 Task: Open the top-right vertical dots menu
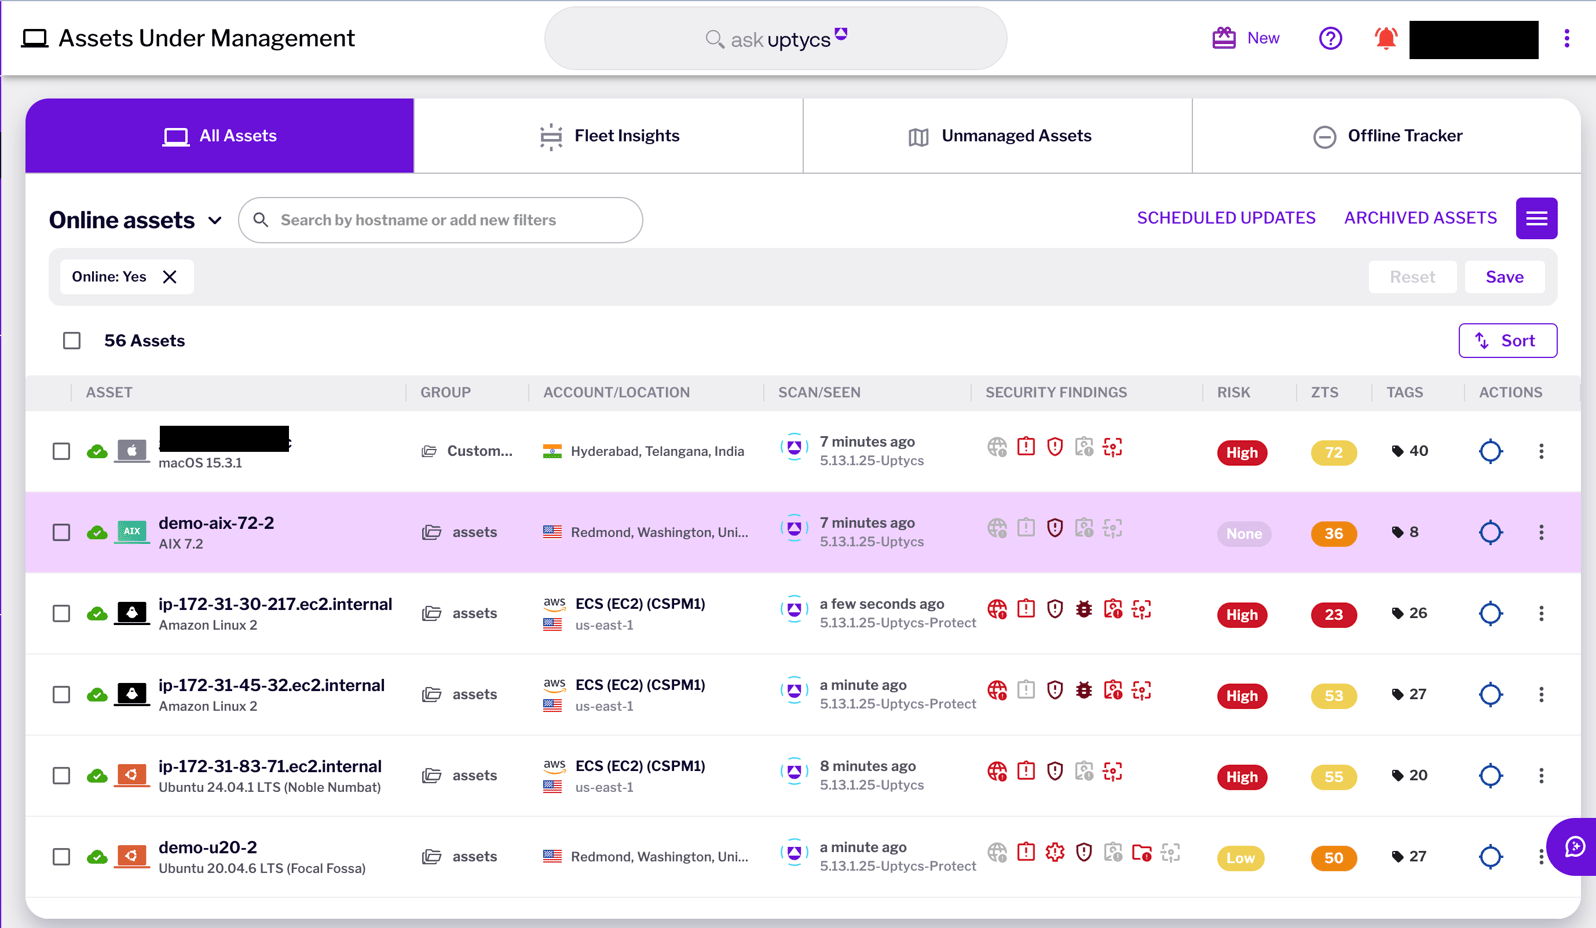[x=1567, y=38]
